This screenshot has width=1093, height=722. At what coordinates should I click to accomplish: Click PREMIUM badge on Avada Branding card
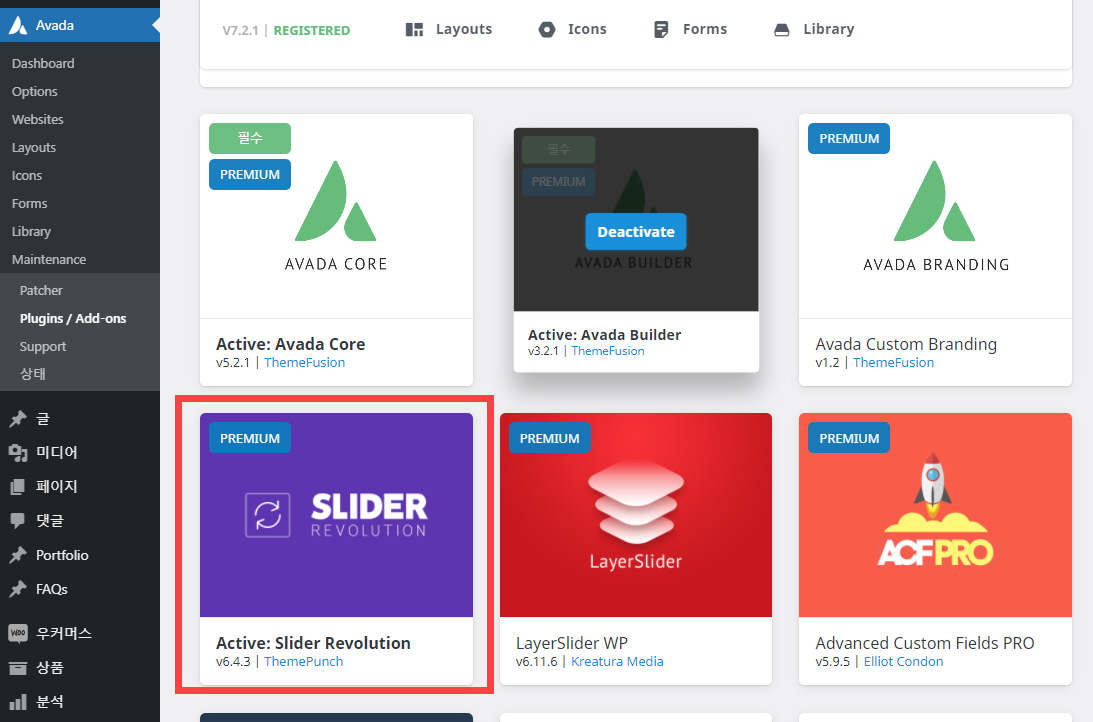[848, 139]
